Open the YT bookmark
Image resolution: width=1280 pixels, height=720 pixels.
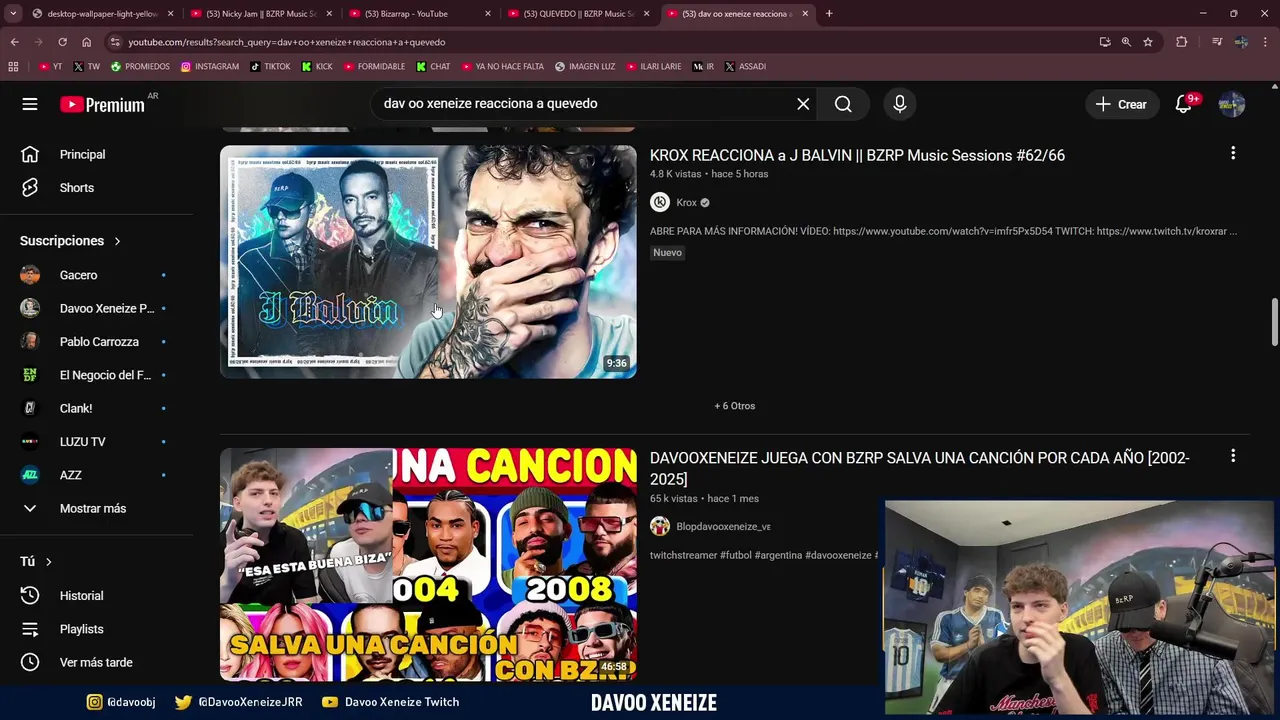(x=50, y=67)
